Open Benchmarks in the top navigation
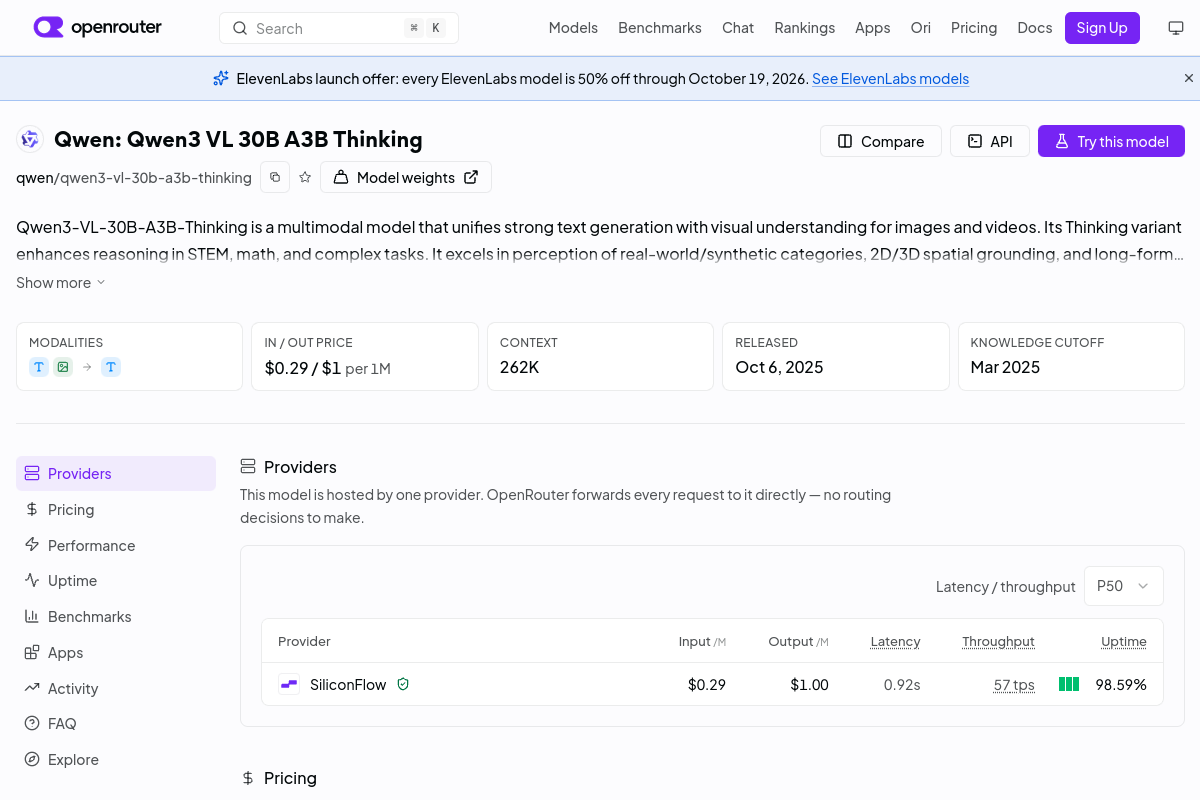The width and height of the screenshot is (1200, 800). [x=660, y=28]
